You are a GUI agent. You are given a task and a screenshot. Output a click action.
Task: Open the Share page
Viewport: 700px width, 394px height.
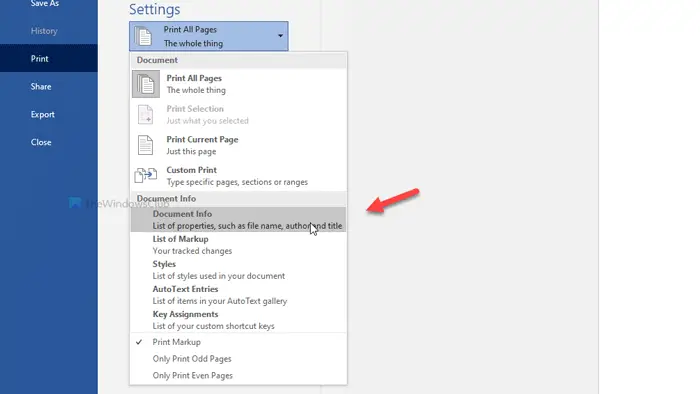tap(49, 87)
